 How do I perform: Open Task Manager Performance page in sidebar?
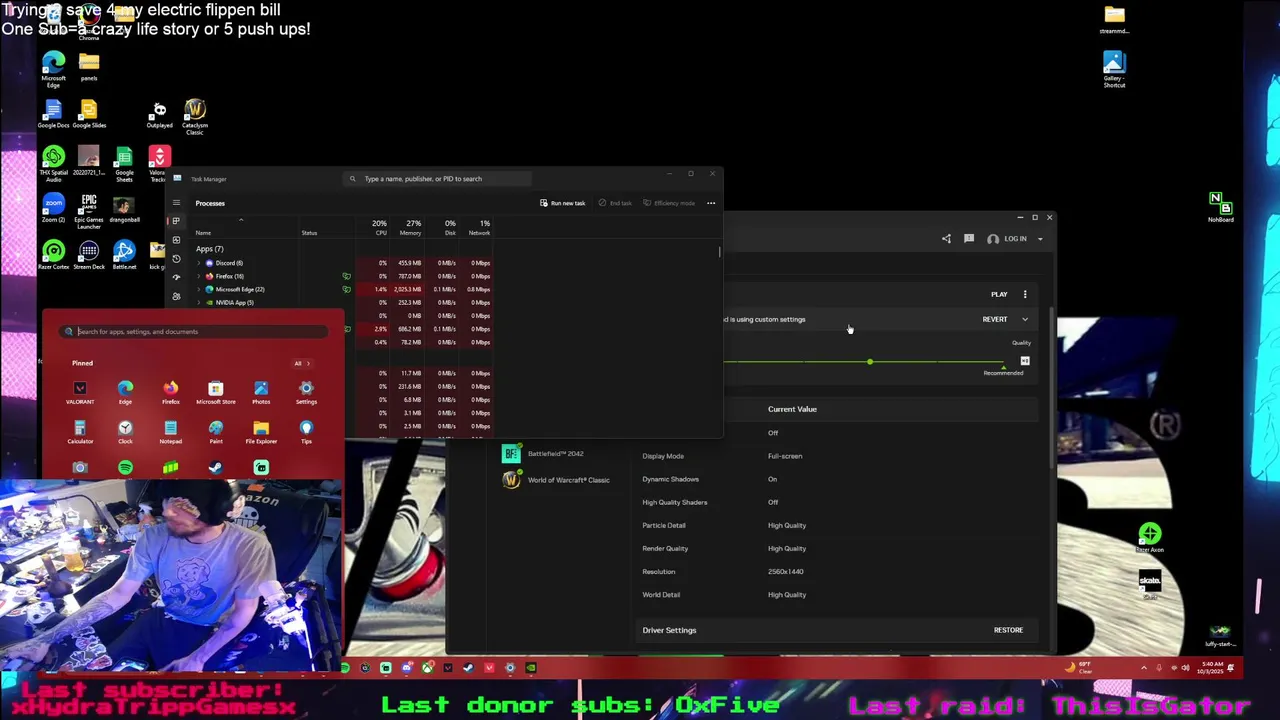176,239
